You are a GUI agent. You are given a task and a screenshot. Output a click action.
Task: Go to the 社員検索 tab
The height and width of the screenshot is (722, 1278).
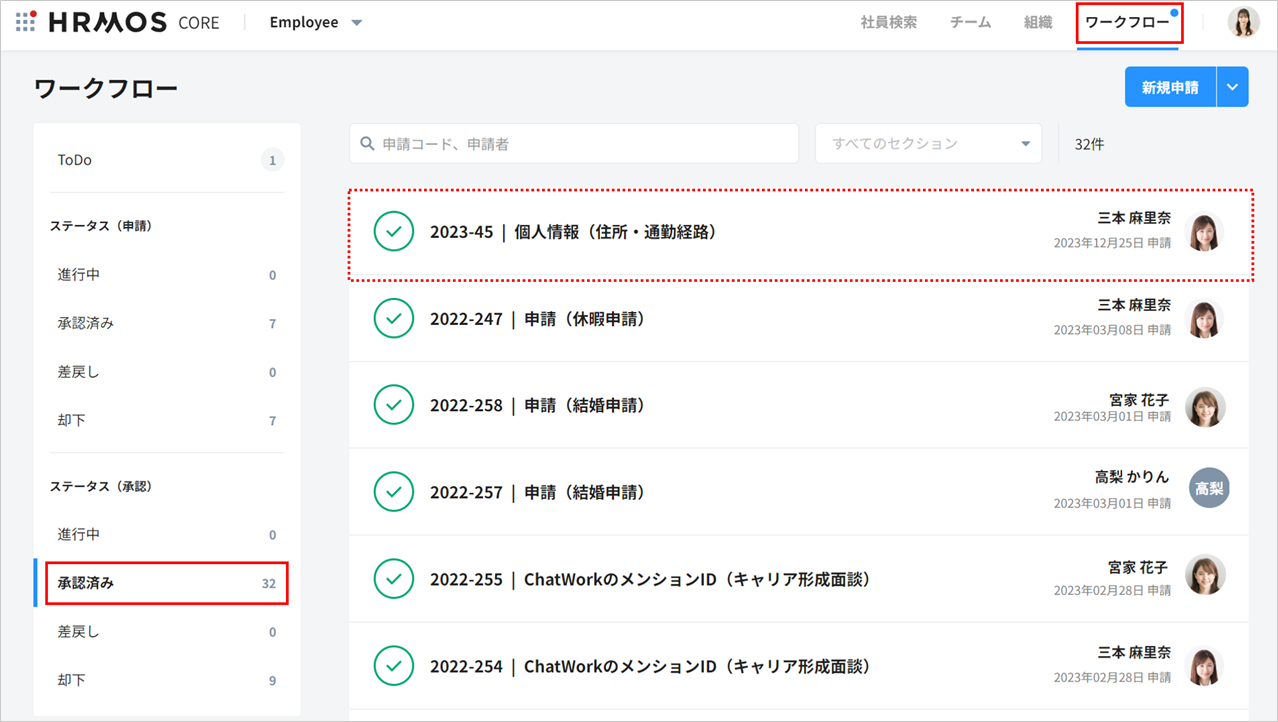(x=888, y=22)
